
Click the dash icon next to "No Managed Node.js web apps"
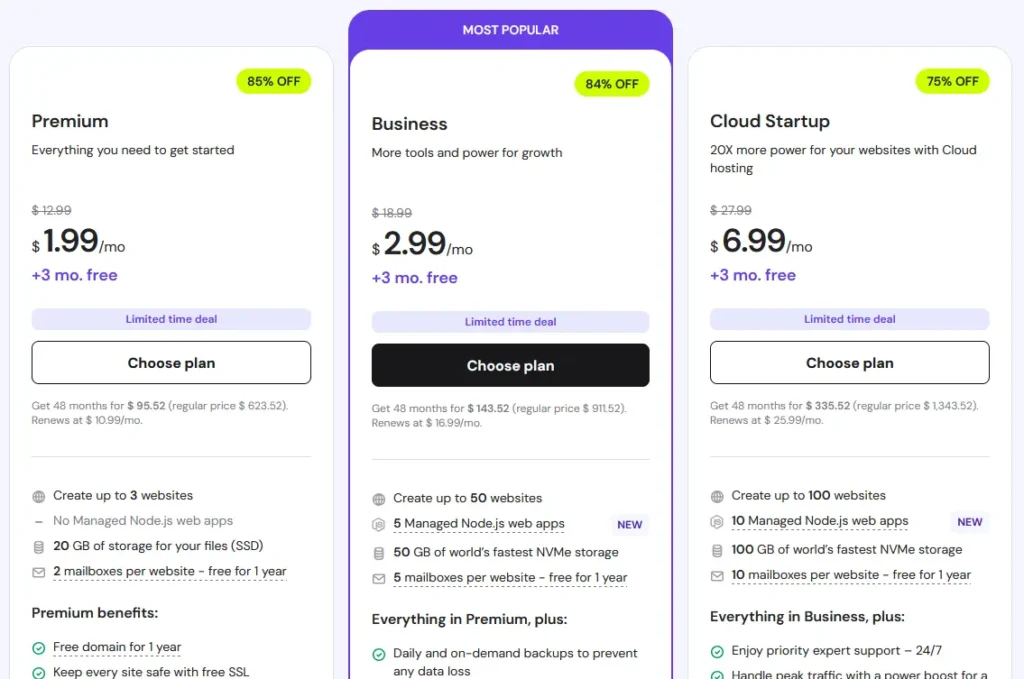click(x=39, y=521)
